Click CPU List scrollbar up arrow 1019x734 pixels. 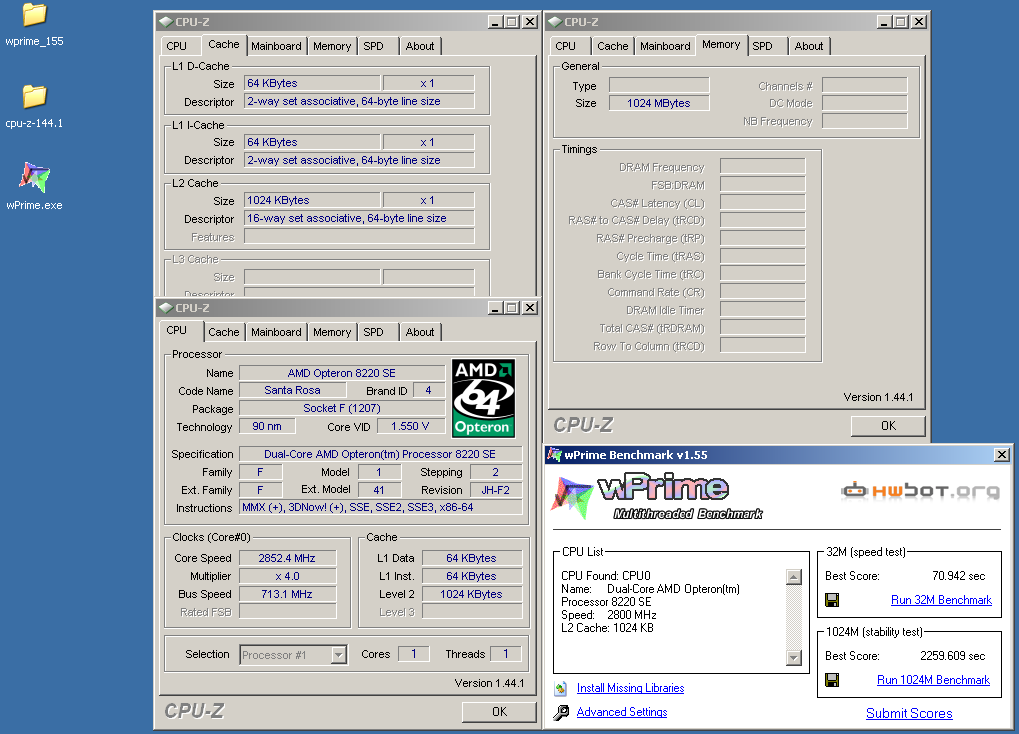pos(793,577)
